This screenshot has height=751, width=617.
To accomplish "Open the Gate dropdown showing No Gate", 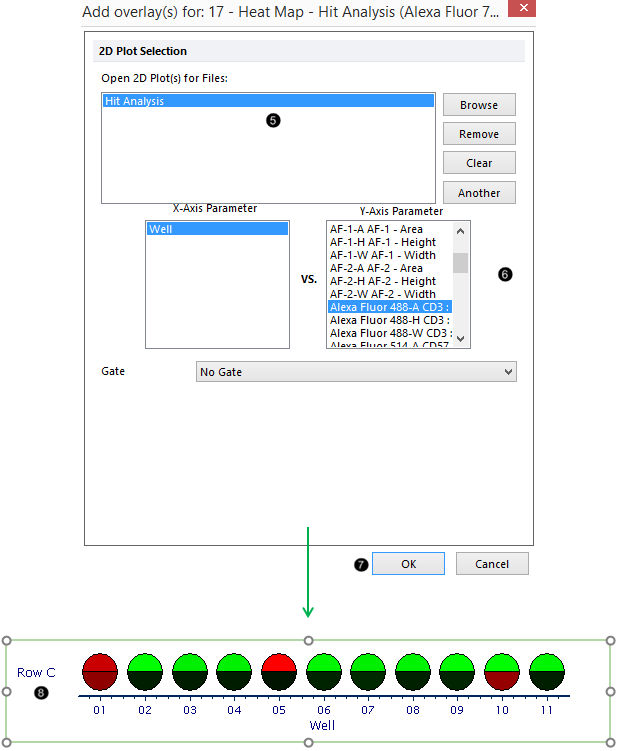I will tap(356, 372).
